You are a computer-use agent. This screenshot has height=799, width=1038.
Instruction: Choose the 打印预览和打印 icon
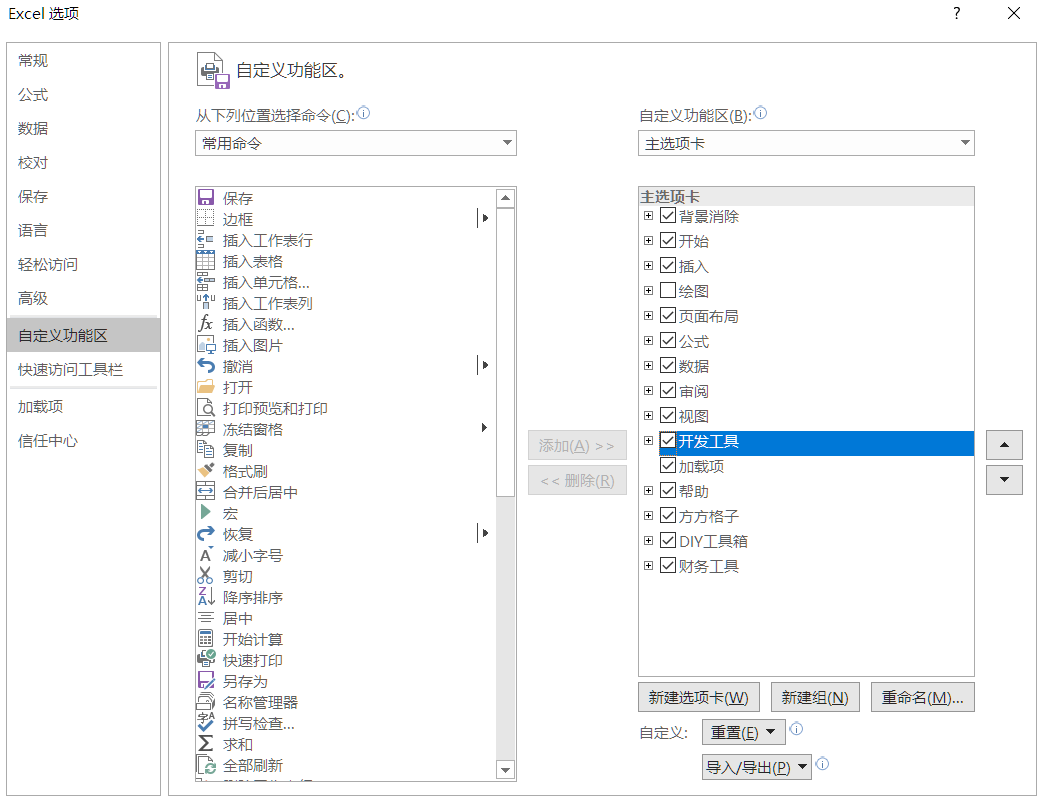206,408
